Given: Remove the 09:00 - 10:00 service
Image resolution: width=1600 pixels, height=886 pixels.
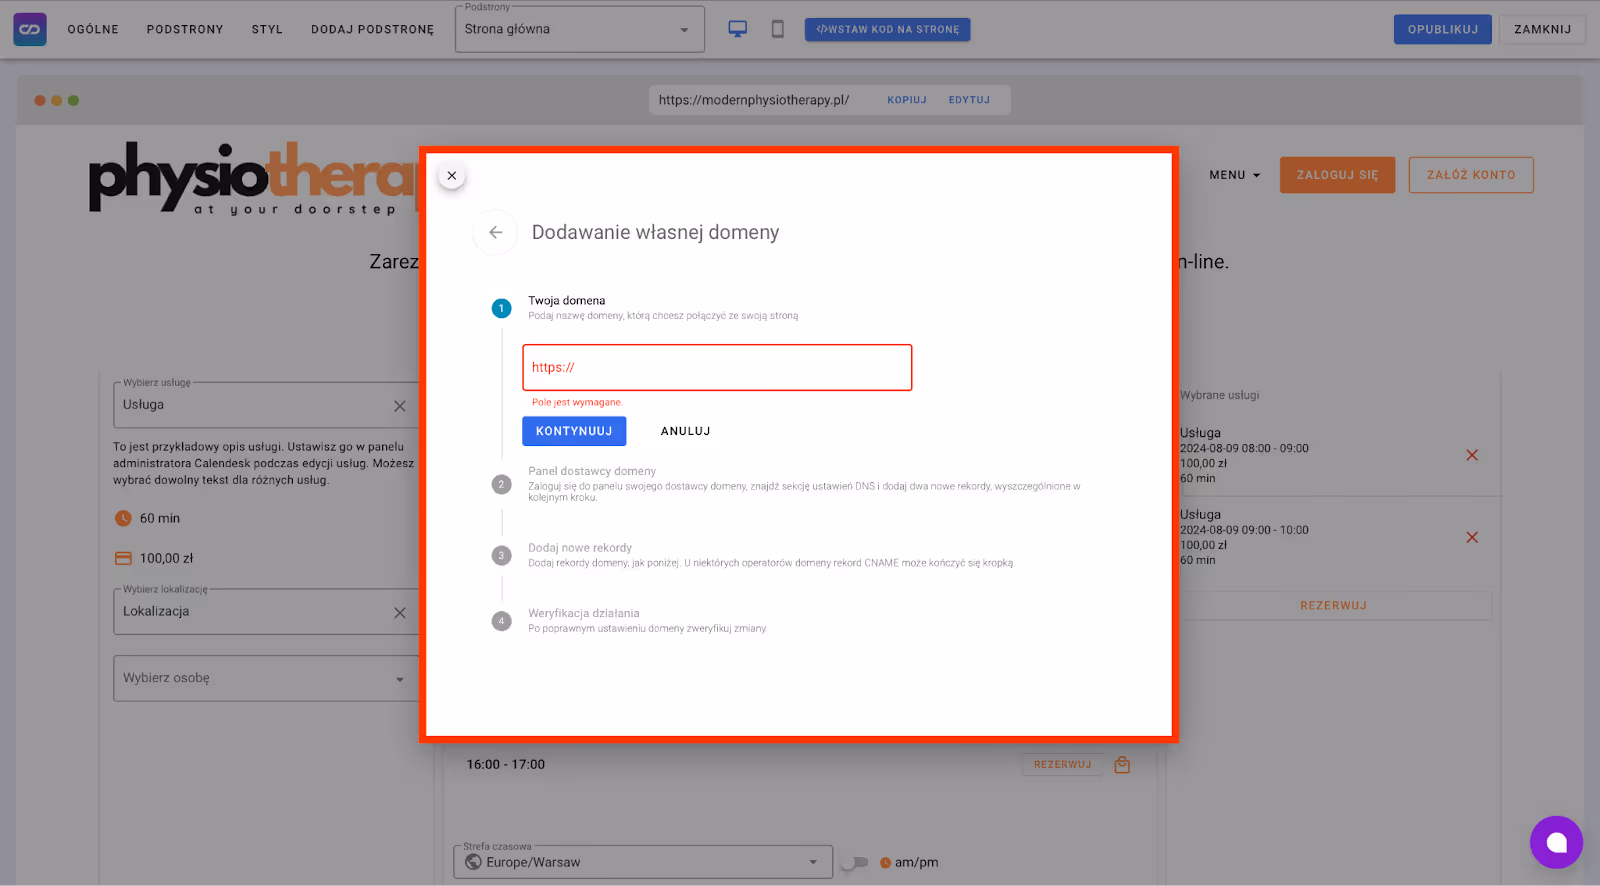Looking at the screenshot, I should (x=1471, y=538).
